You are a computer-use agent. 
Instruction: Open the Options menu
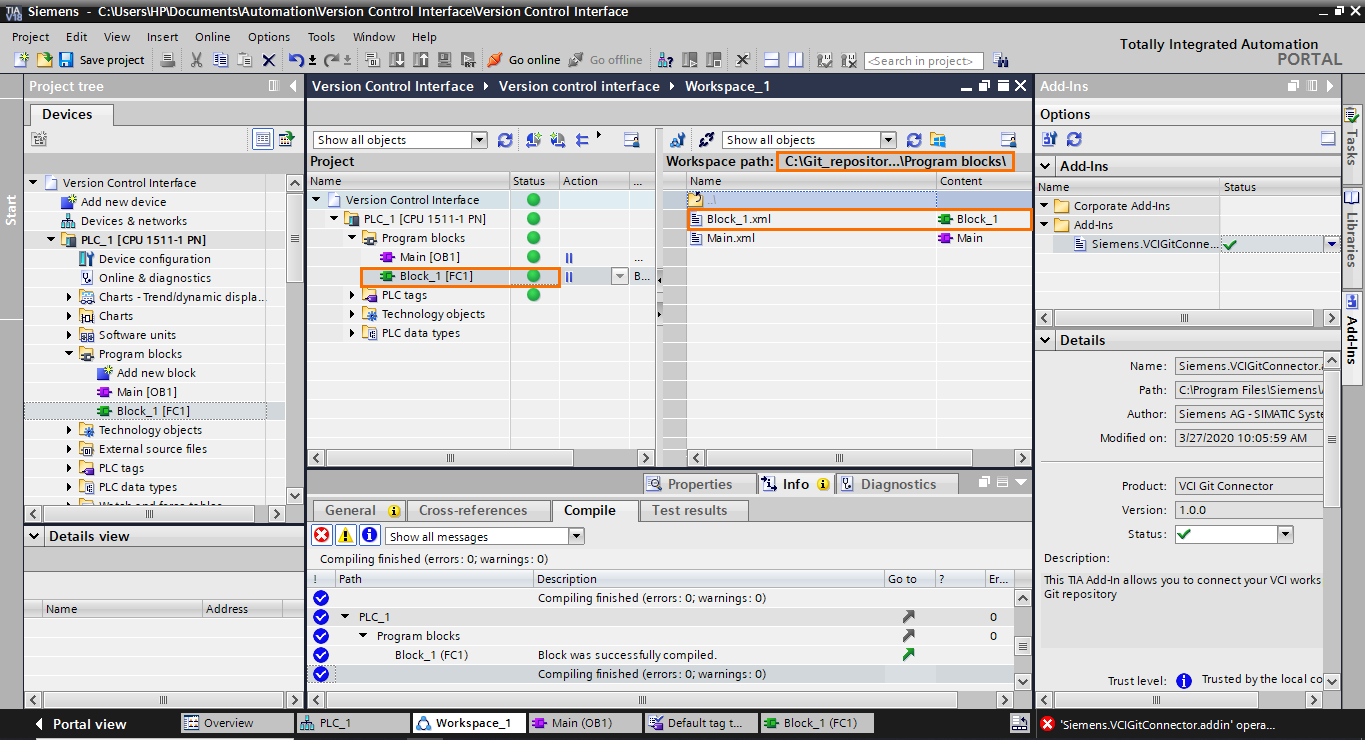click(x=268, y=36)
